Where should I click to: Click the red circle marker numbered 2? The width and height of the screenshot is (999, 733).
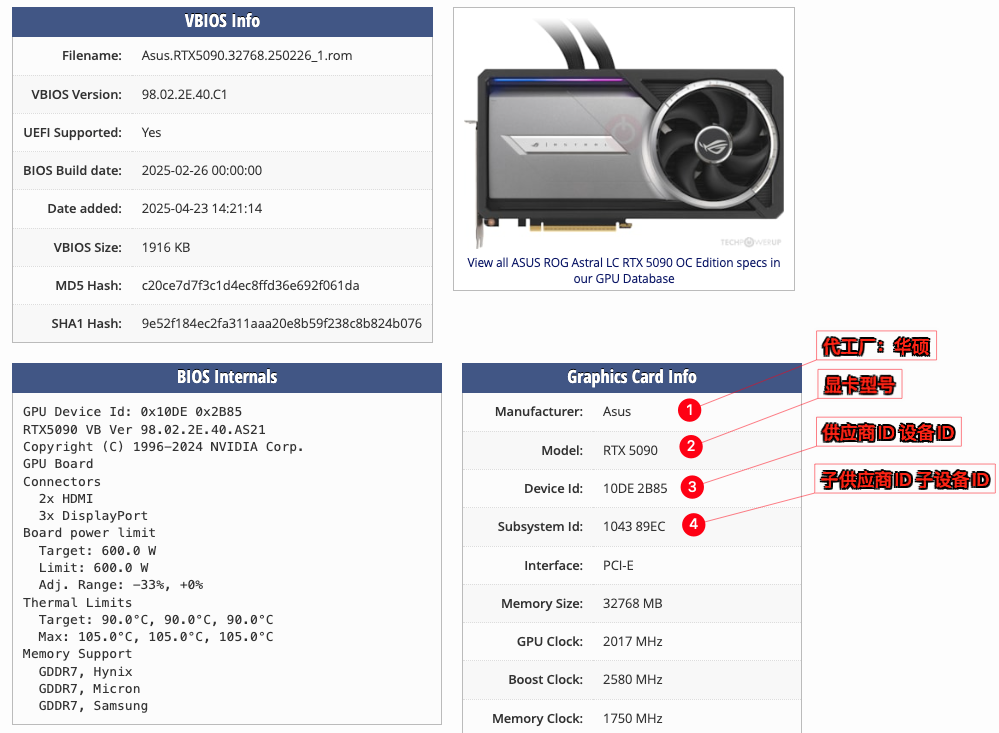point(690,447)
